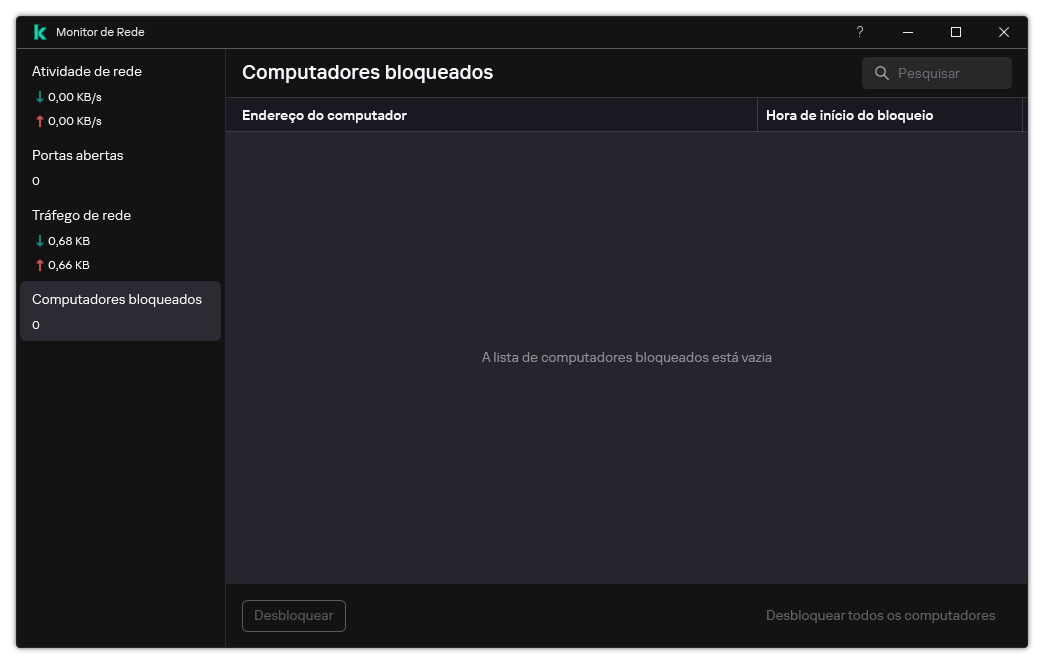View the Tráfego de rede panel
Screen dimensions: 1044x664
[81, 215]
